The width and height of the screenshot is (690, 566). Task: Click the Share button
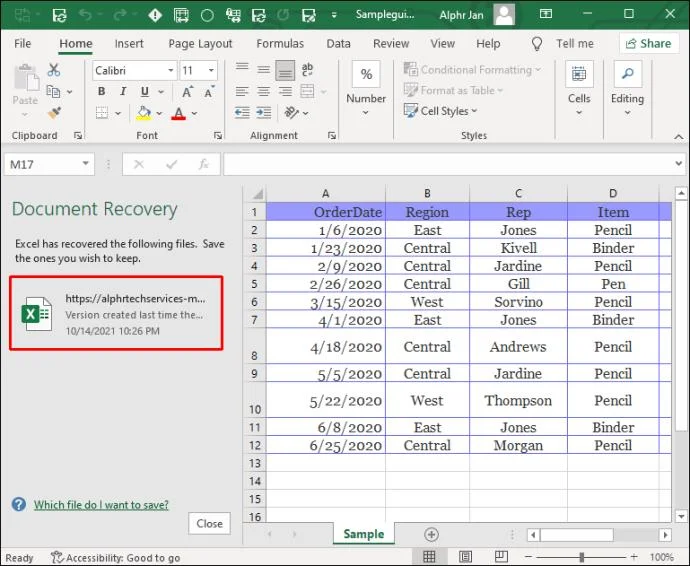click(x=649, y=44)
